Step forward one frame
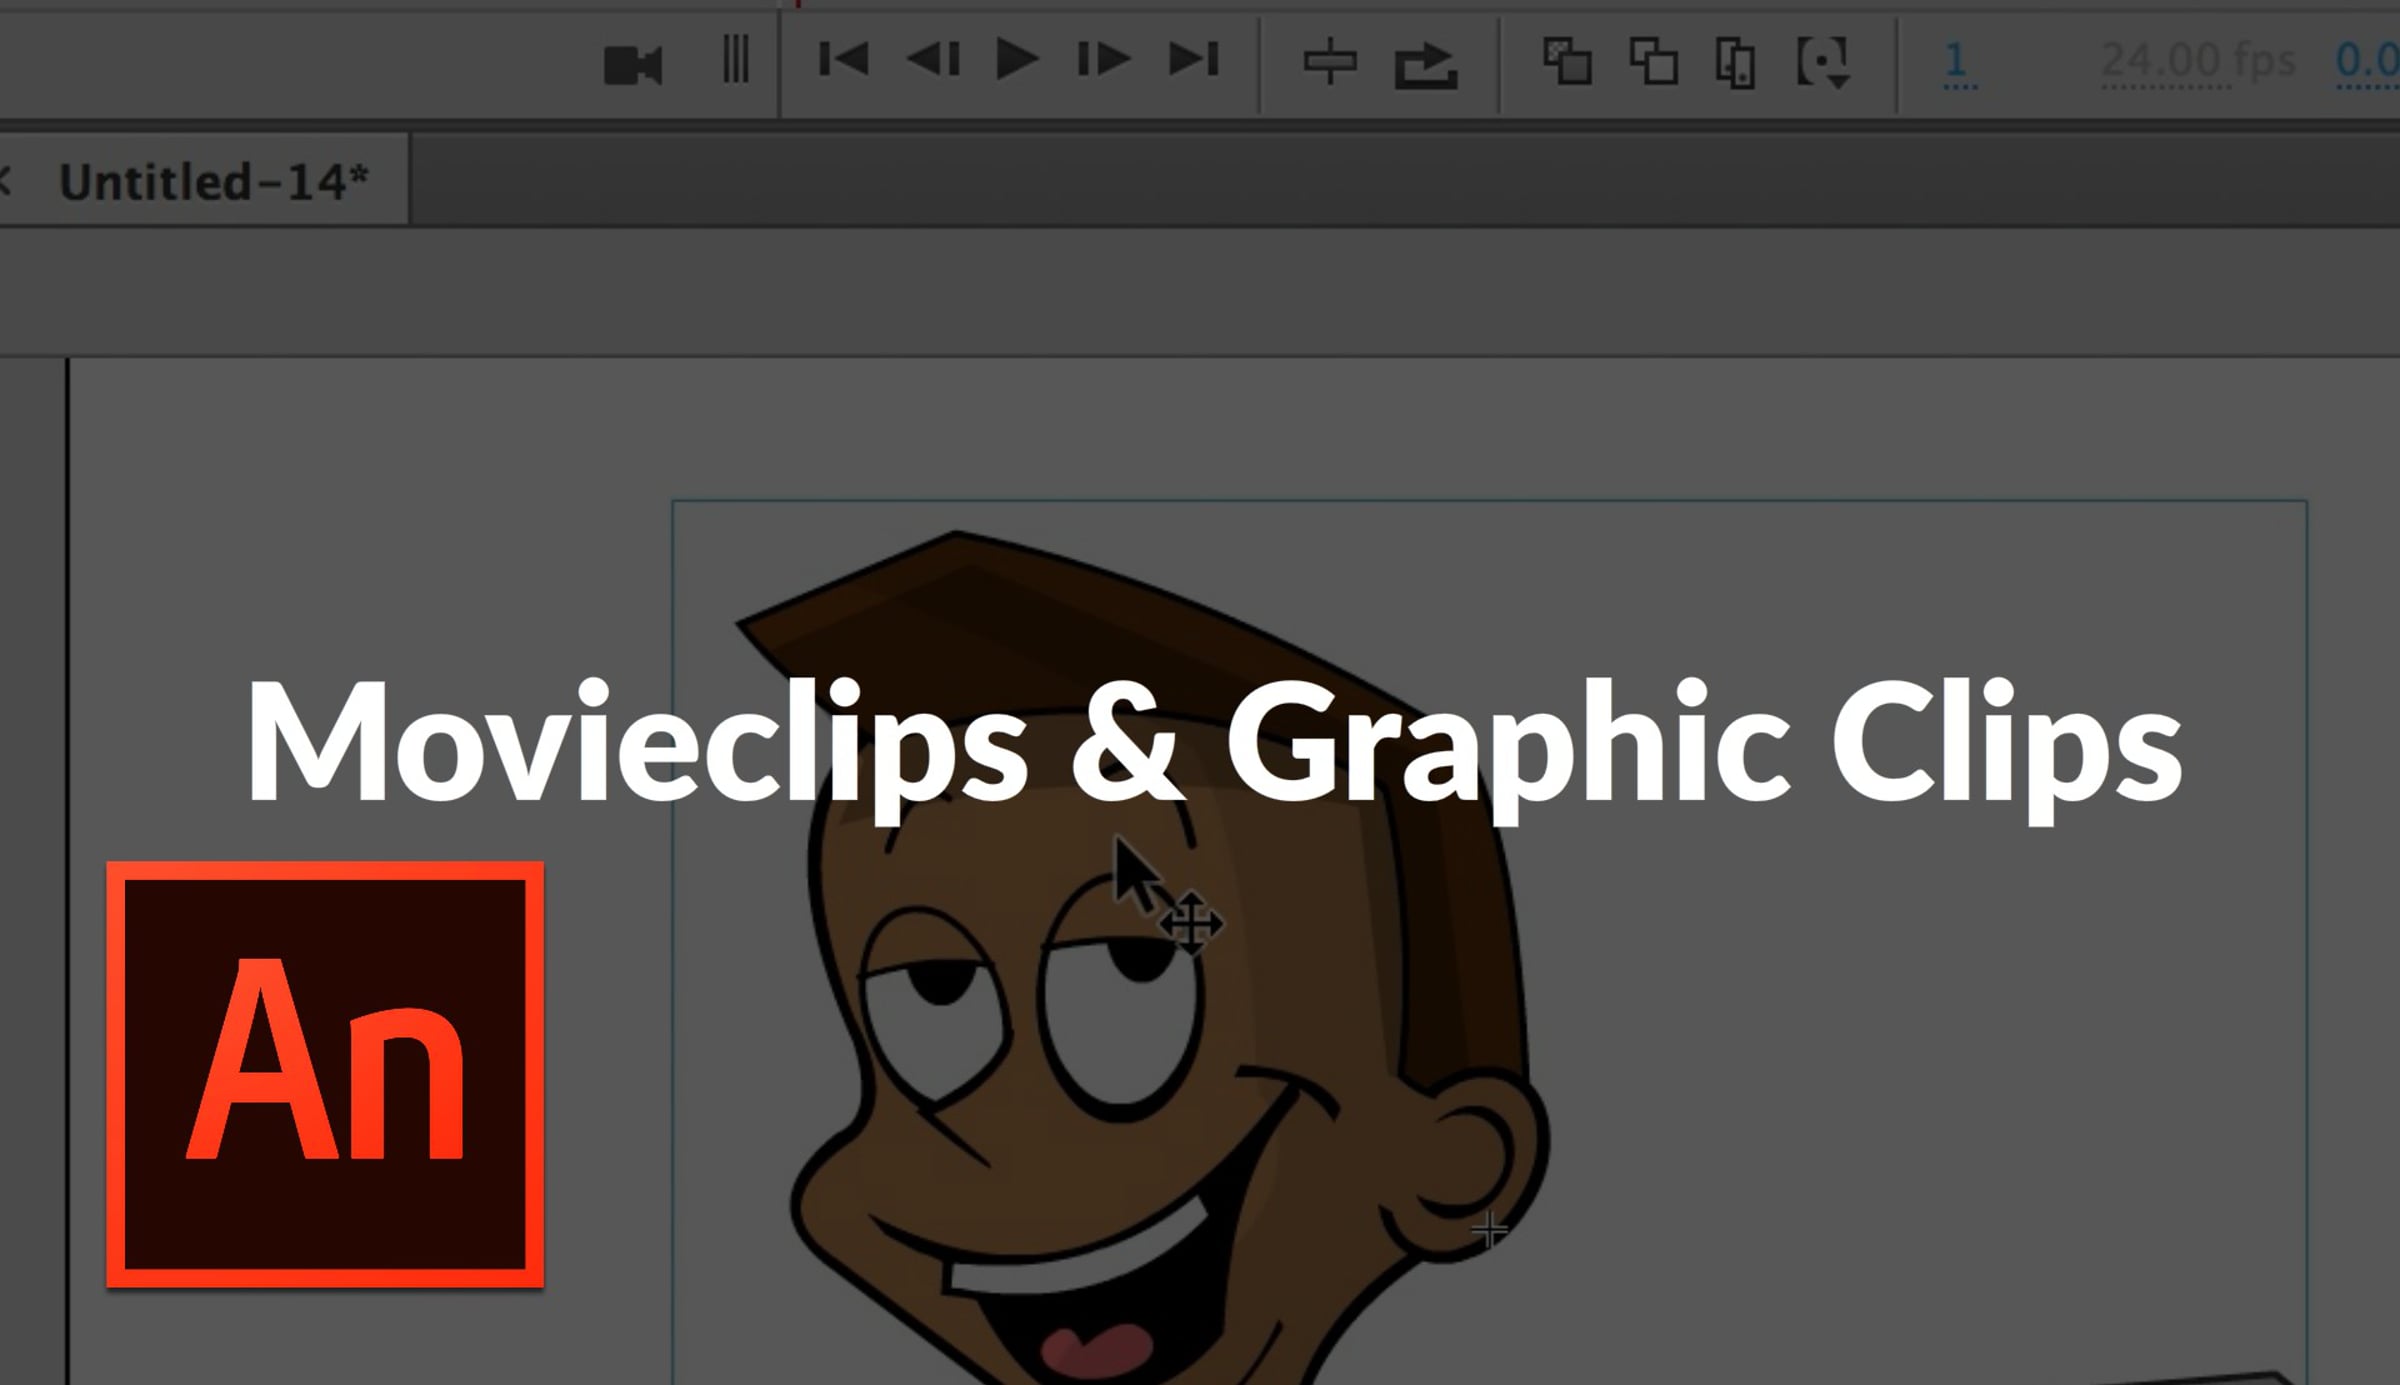Screen dimensions: 2400x1385 pos(1104,59)
